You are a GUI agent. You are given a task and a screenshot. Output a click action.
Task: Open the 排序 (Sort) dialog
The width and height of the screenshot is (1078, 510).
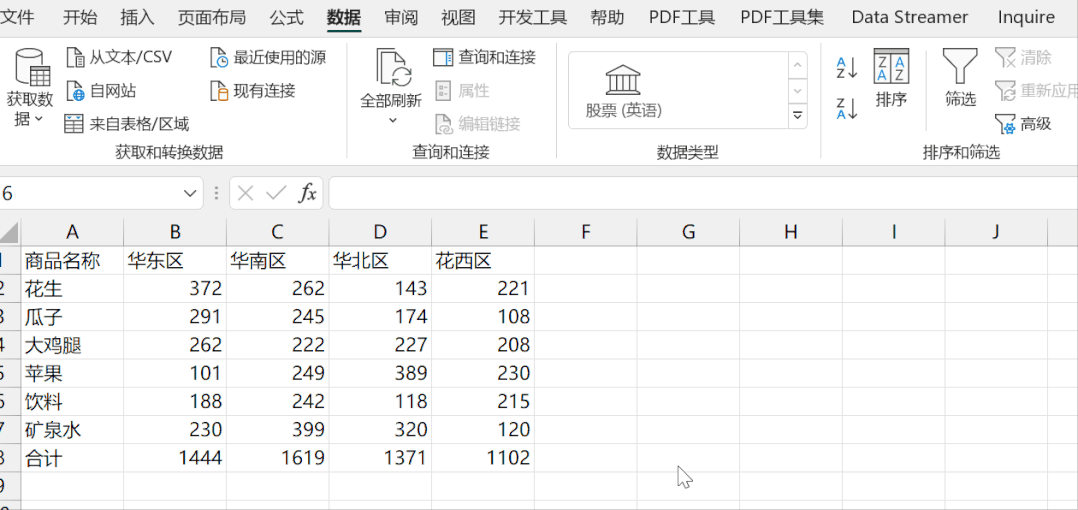pos(891,78)
